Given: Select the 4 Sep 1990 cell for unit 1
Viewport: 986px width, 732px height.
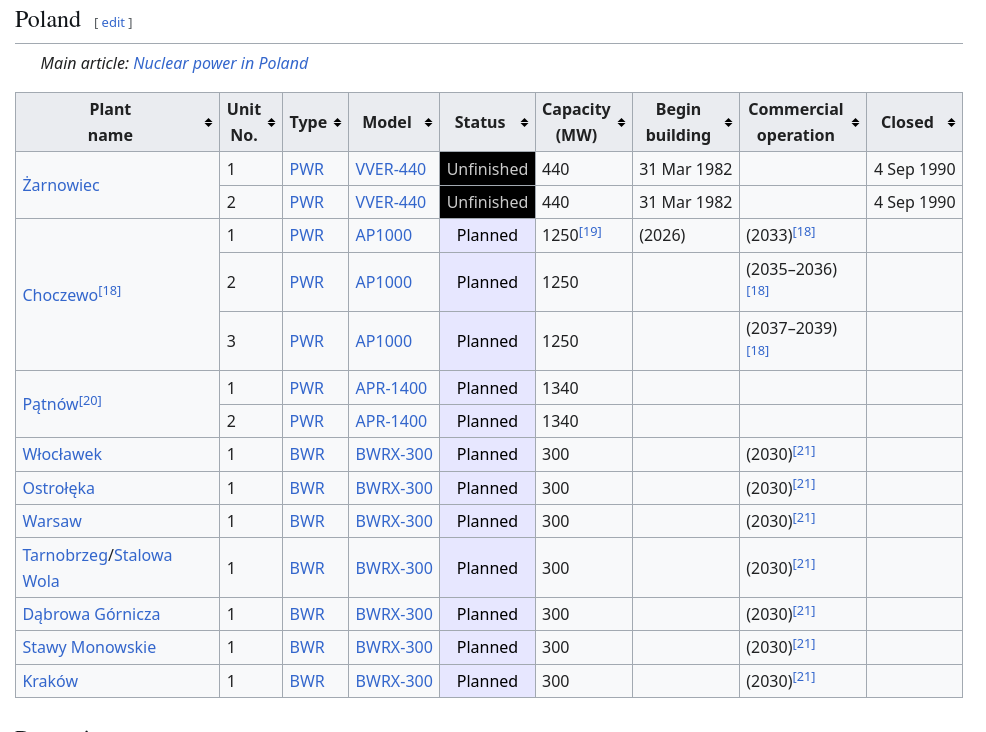Looking at the screenshot, I should click(914, 169).
